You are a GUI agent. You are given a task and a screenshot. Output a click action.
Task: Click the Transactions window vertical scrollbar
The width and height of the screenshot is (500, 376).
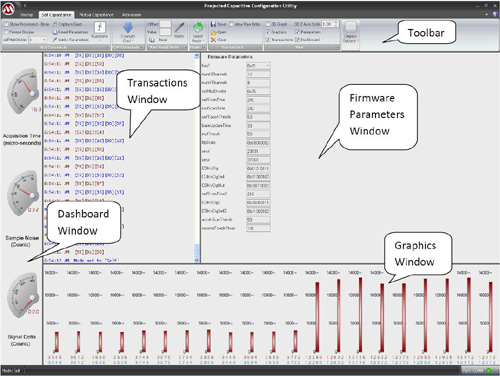(x=197, y=158)
